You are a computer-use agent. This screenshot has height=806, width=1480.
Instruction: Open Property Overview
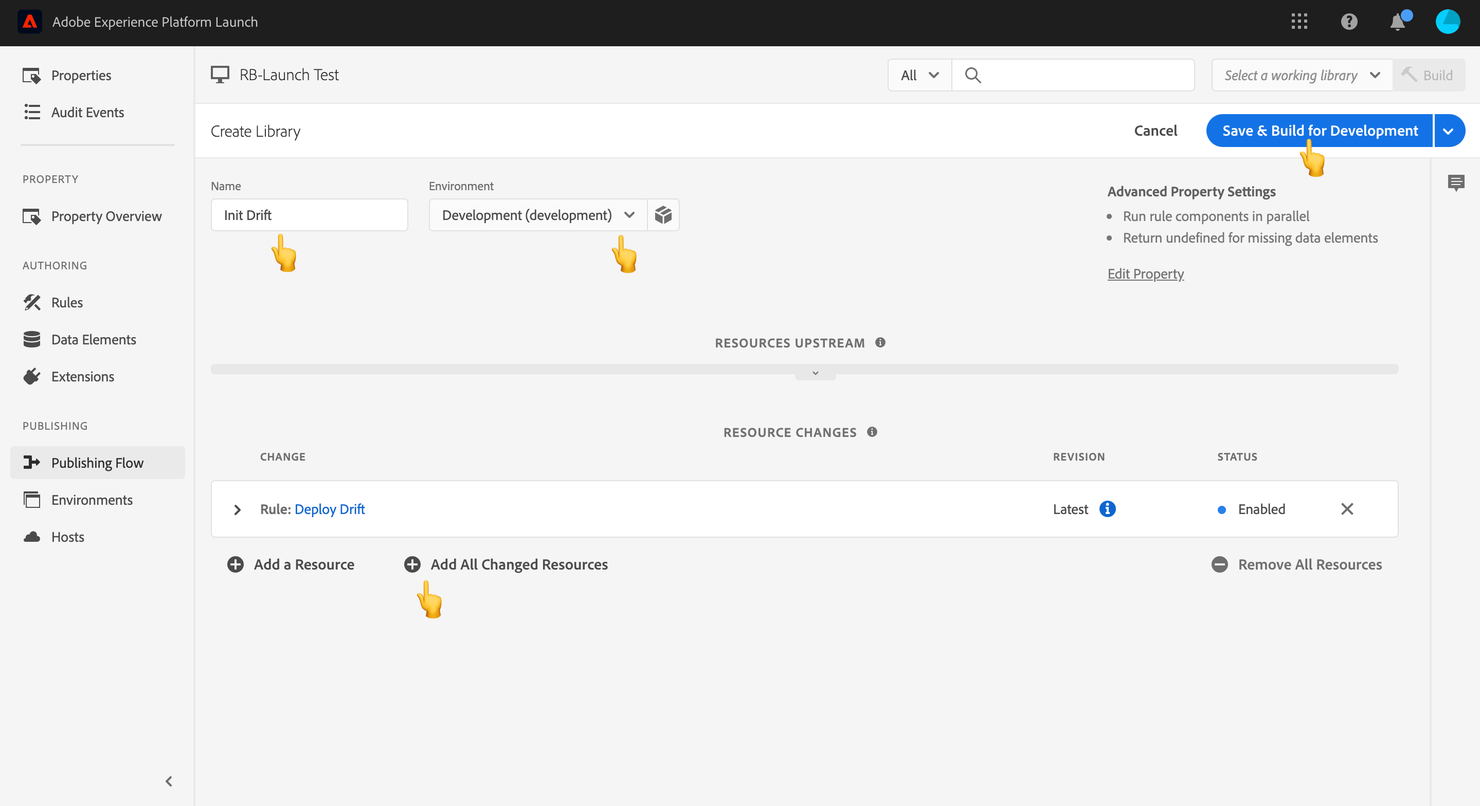[x=106, y=216]
